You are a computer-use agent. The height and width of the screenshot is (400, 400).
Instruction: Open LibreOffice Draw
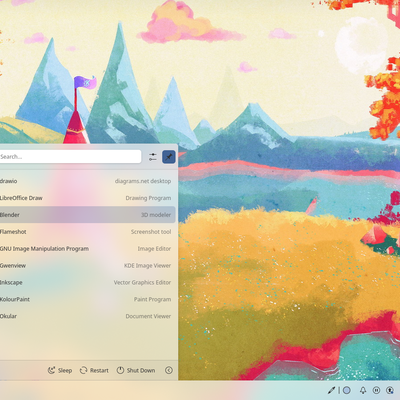click(87, 198)
